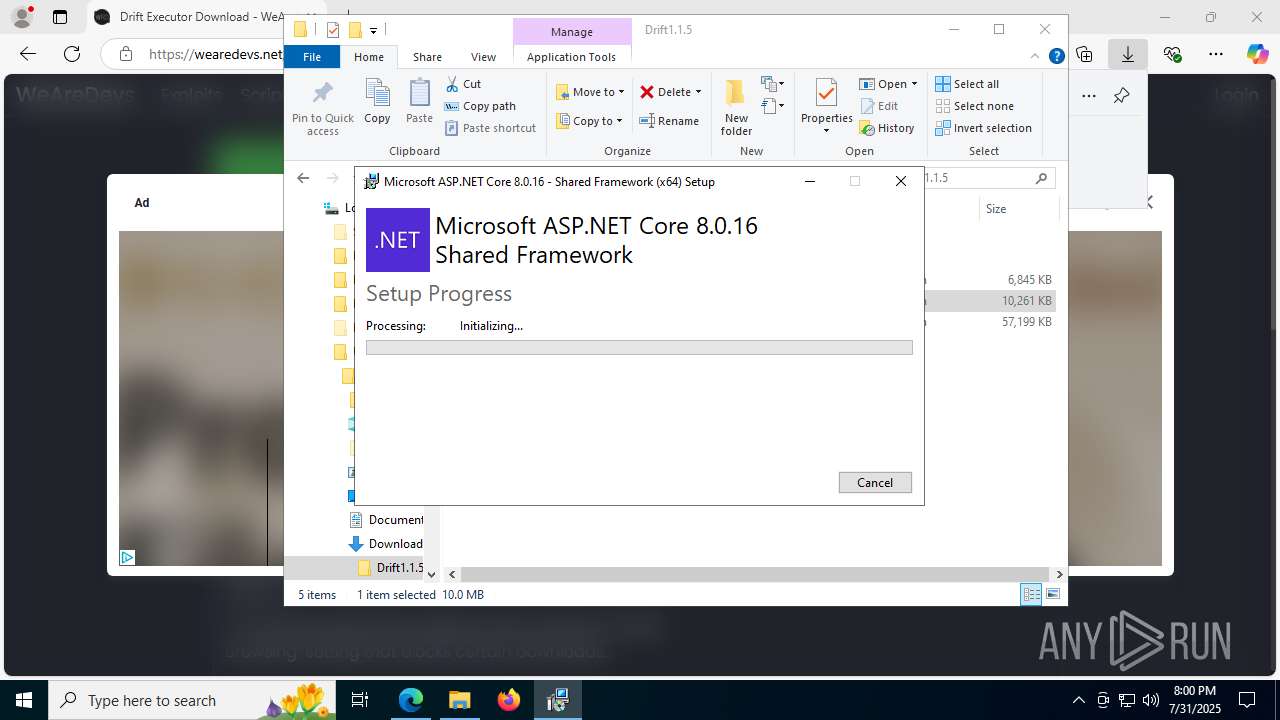This screenshot has width=1280, height=720.
Task: Click the horizontal scrollbar right arrow
Action: [1059, 575]
